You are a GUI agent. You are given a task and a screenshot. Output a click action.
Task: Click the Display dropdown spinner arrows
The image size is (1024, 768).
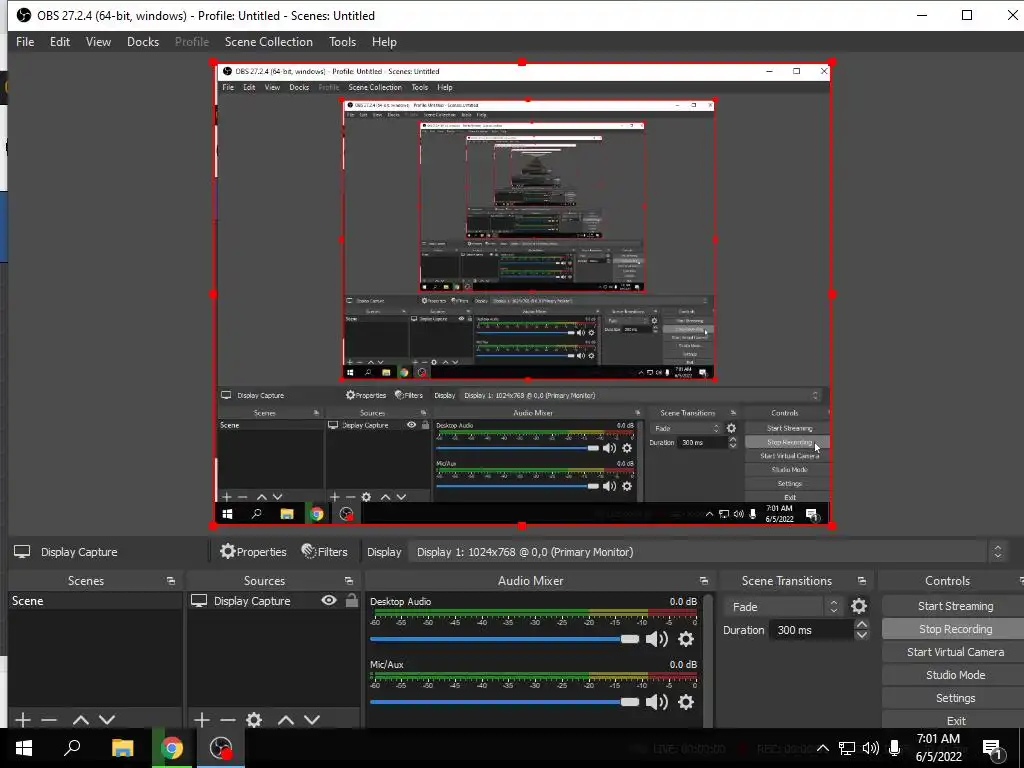tap(997, 552)
